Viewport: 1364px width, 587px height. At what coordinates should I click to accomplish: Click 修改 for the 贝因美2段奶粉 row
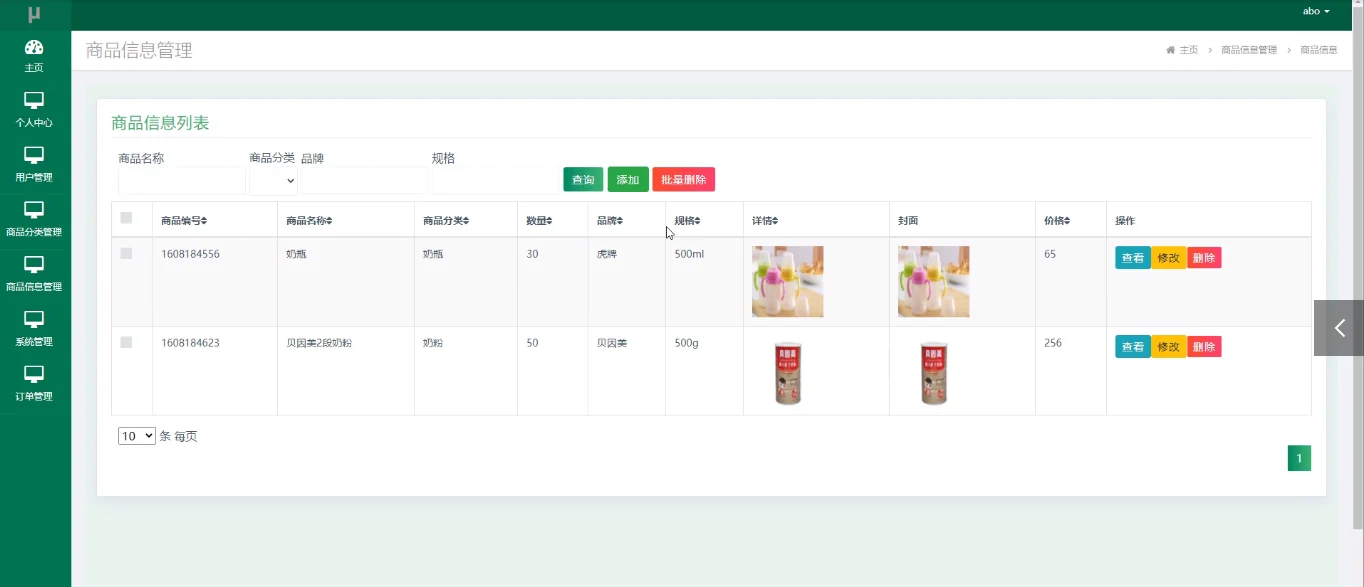1169,347
